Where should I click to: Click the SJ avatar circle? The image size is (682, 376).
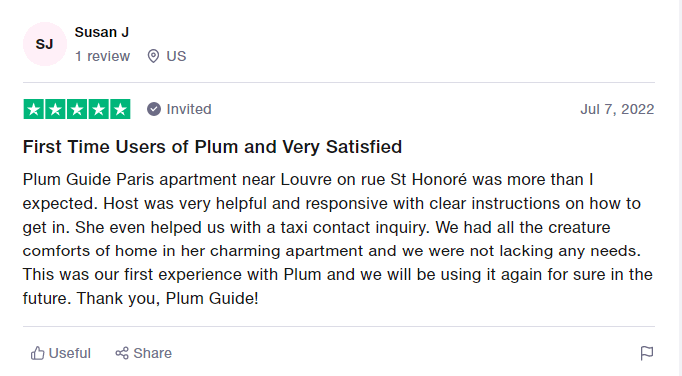tap(45, 44)
